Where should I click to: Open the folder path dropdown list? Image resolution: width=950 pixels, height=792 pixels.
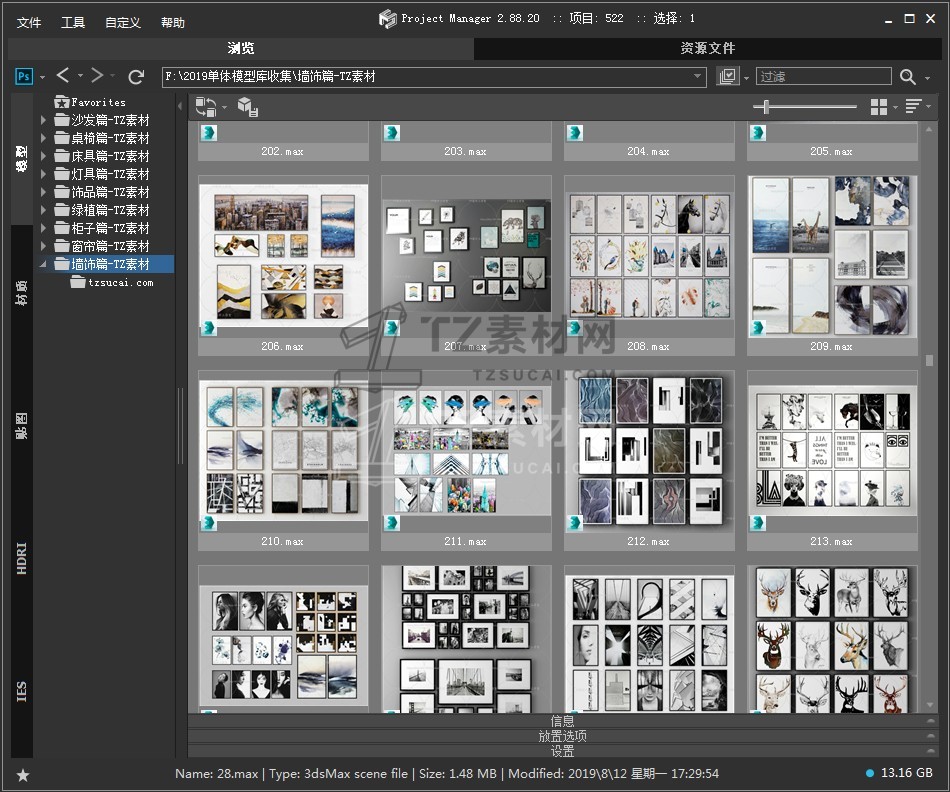coord(698,76)
